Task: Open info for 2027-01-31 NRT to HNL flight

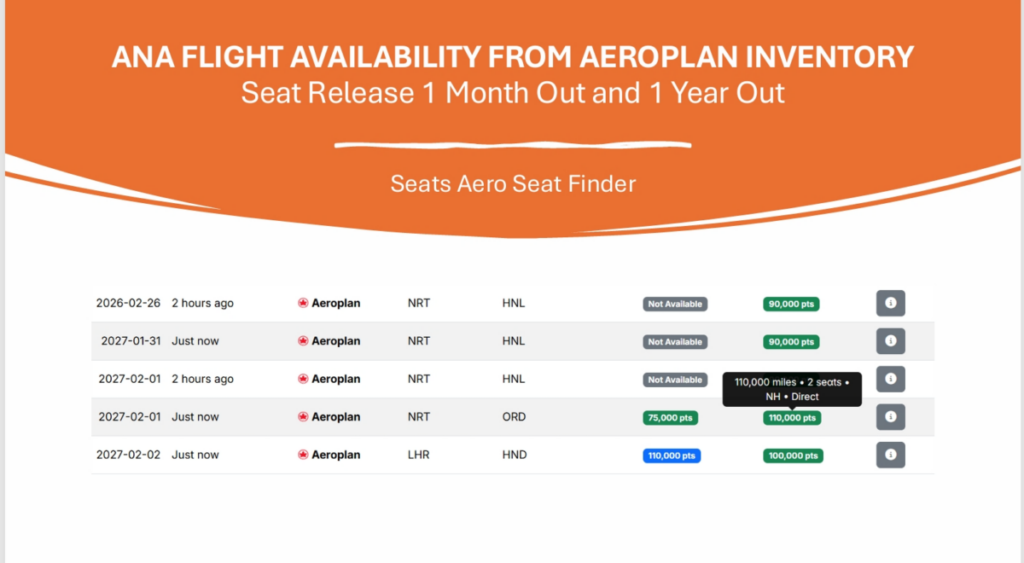Action: point(890,341)
